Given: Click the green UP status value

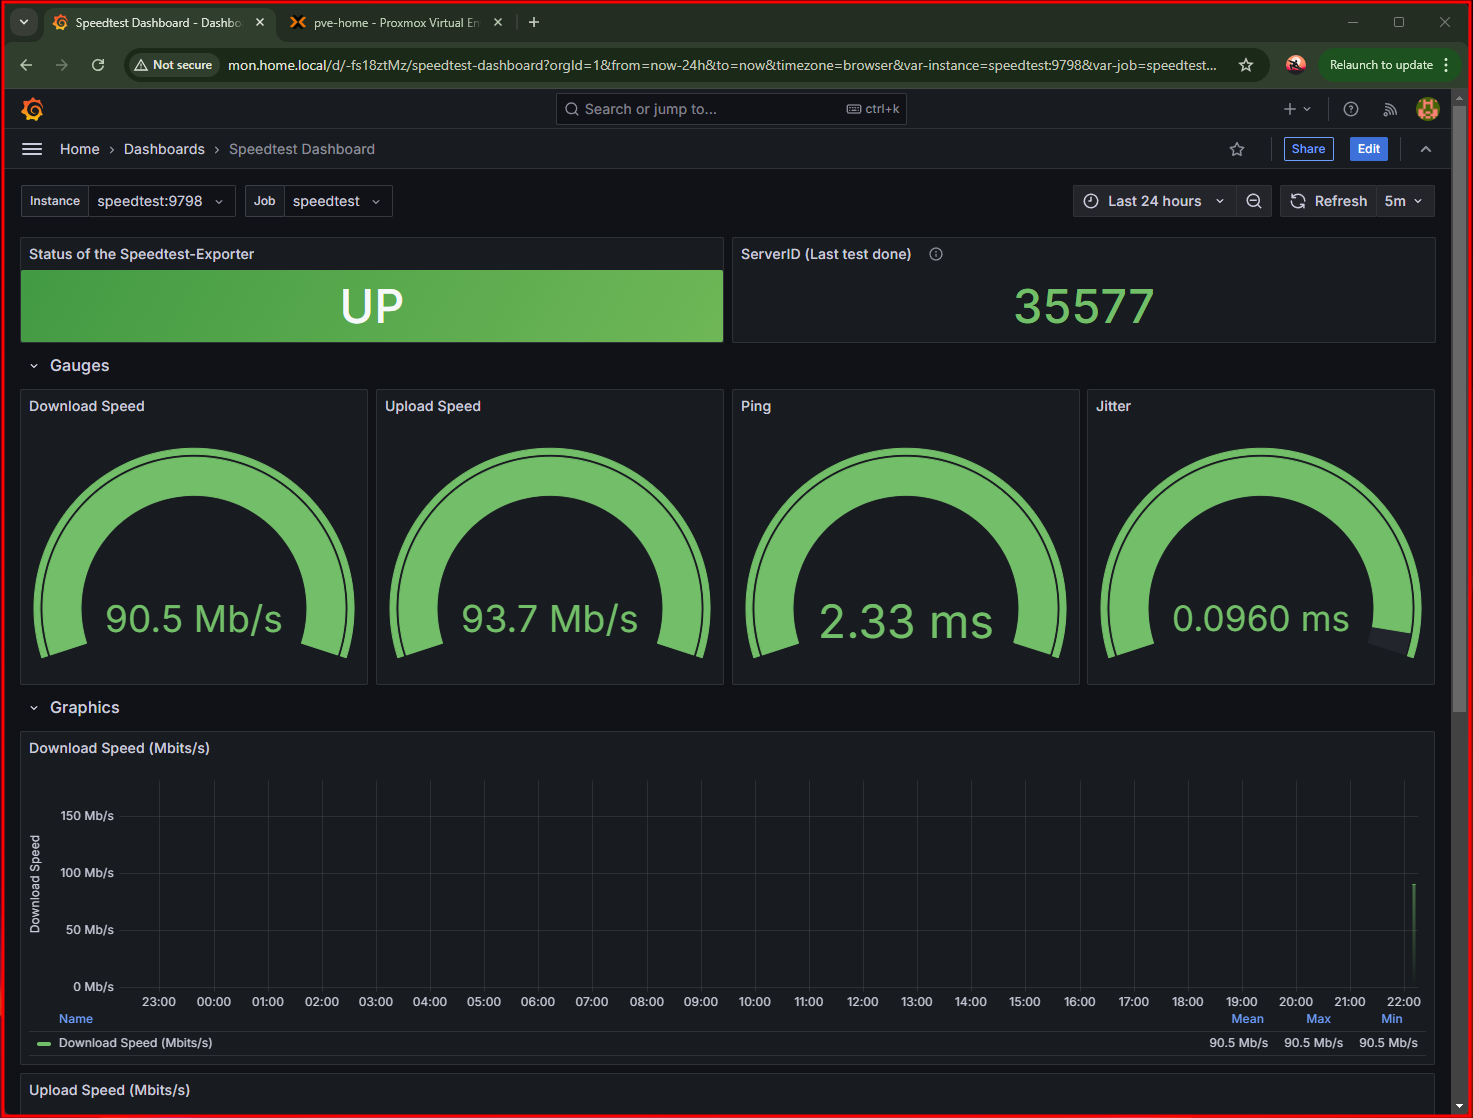Looking at the screenshot, I should point(372,306).
